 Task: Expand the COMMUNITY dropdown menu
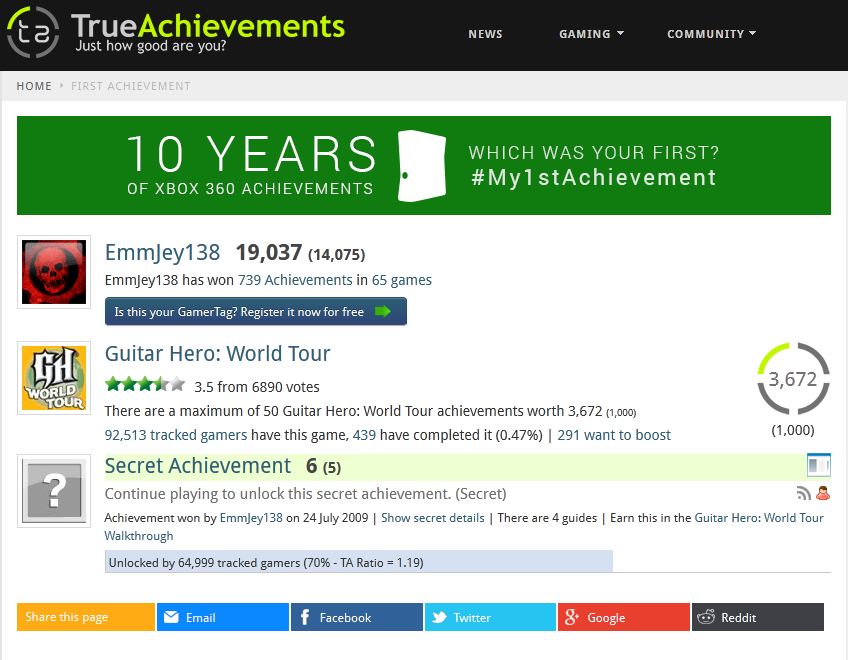[x=711, y=34]
